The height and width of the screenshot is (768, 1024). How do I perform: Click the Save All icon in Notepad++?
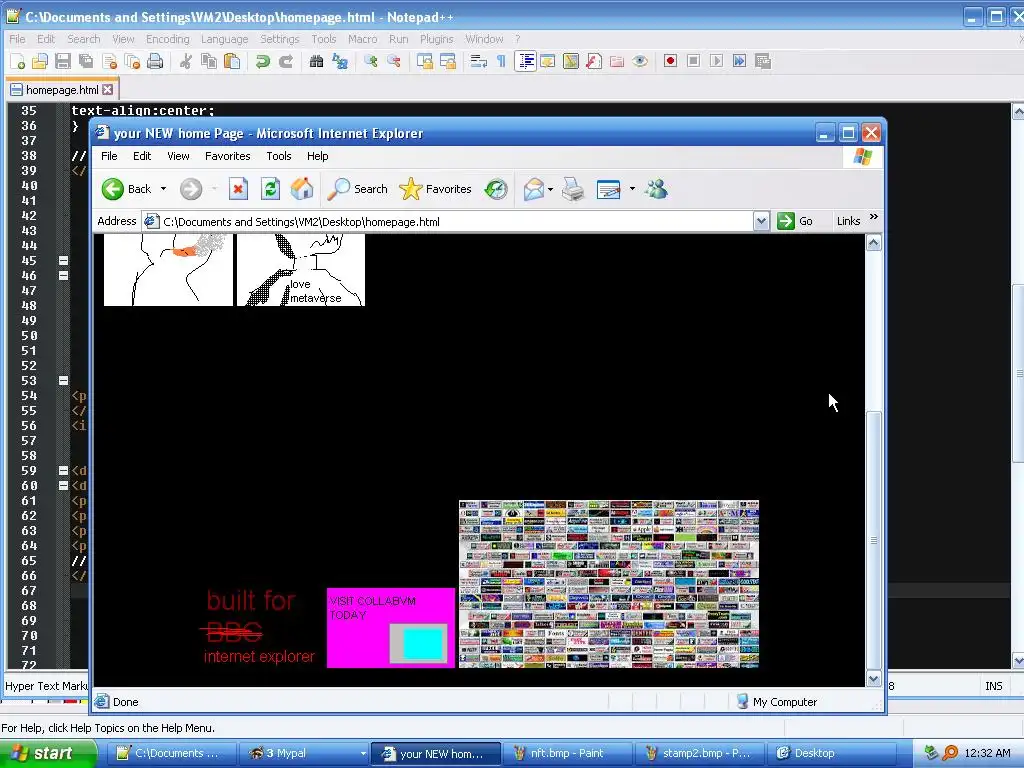tap(86, 61)
